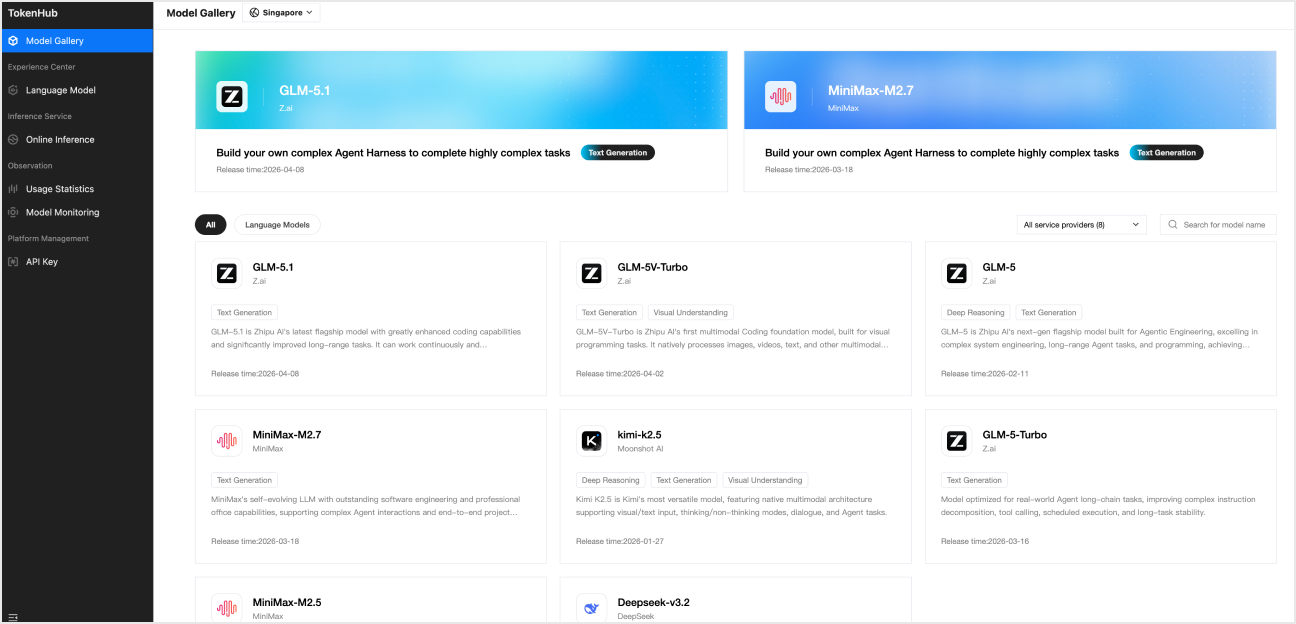This screenshot has height=624, width=1296.
Task: Click the Text Generation tag on the GLM-5-Turbo card
Action: 974,480
